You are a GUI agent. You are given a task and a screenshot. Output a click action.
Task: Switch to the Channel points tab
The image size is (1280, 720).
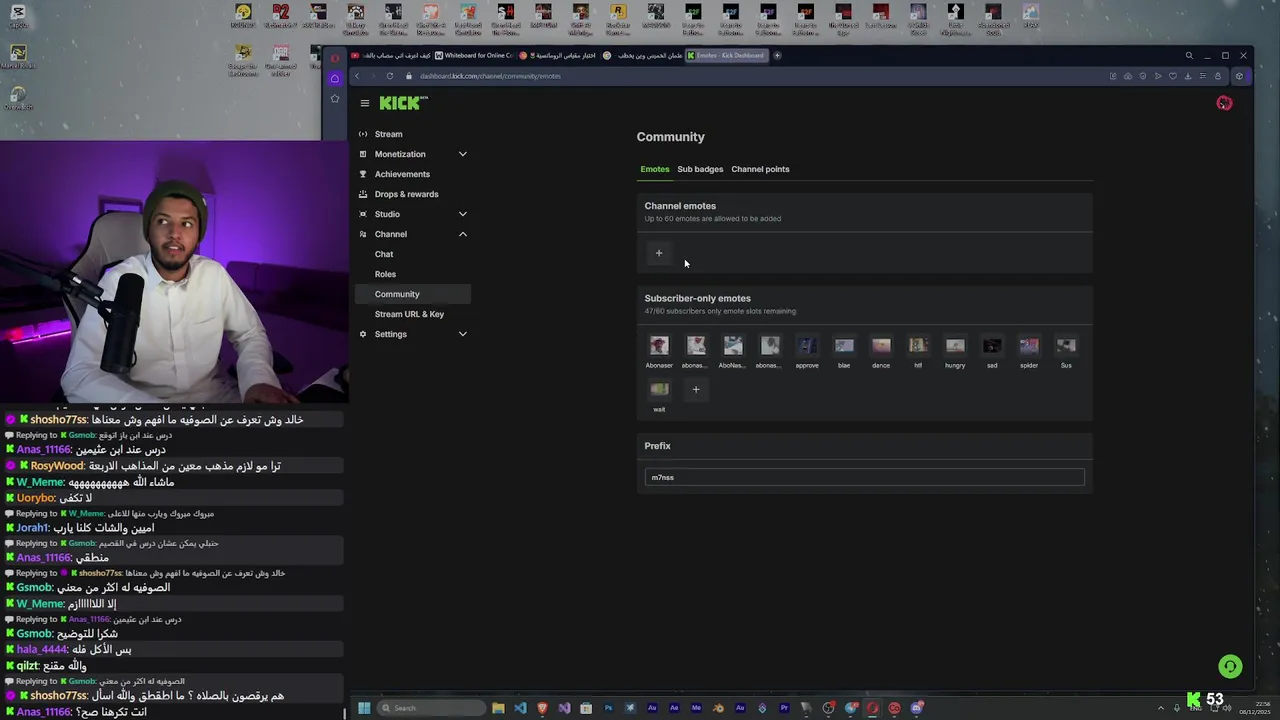coord(760,169)
